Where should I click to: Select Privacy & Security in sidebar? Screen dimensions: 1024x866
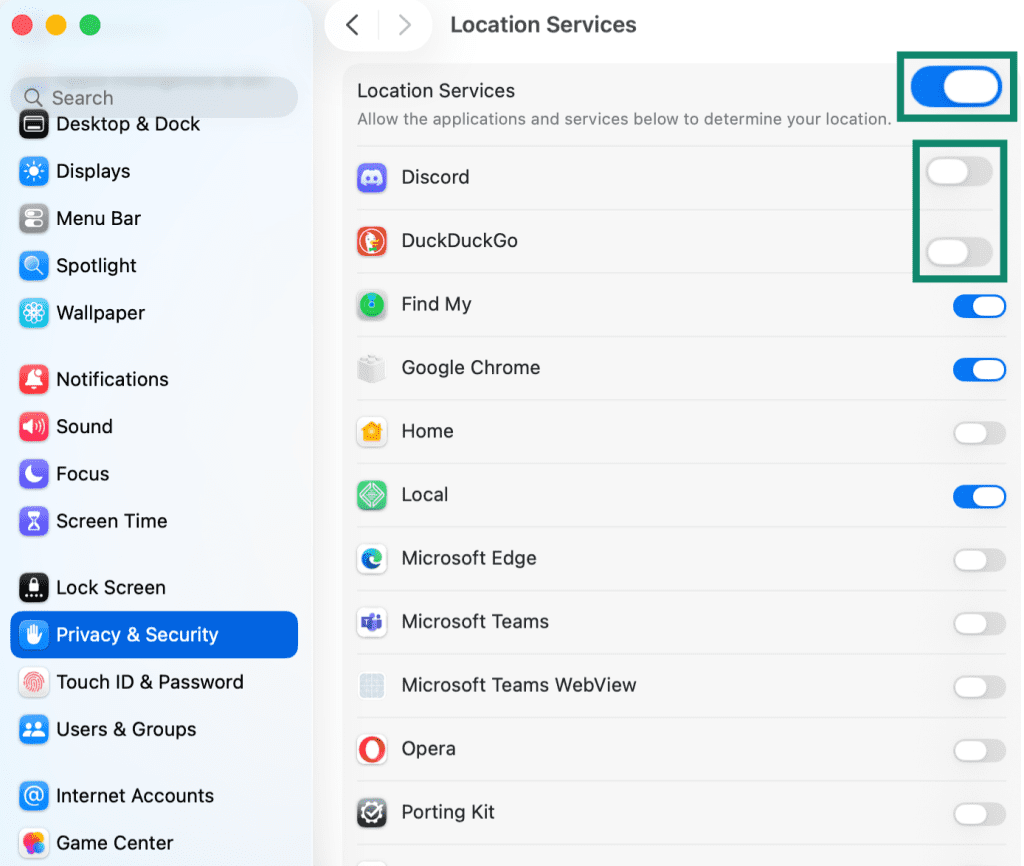click(154, 635)
